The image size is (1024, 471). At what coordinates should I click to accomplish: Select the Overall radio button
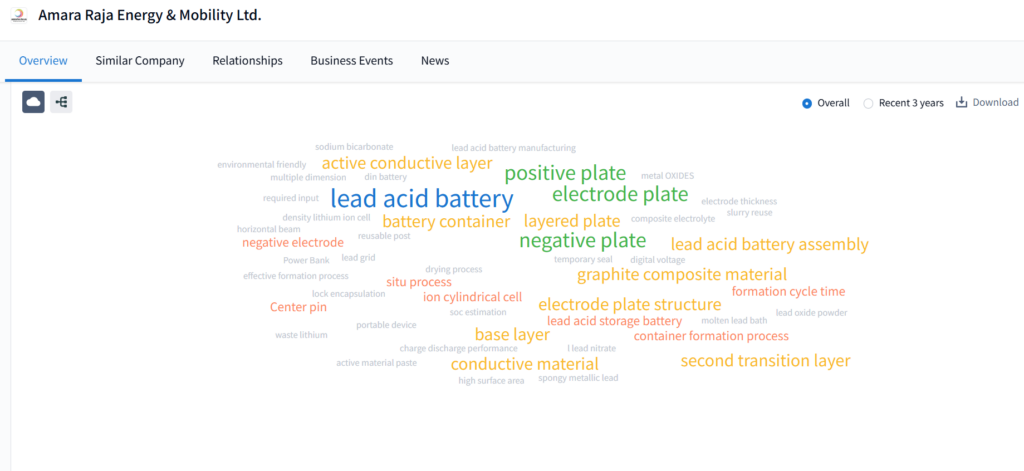tap(807, 103)
